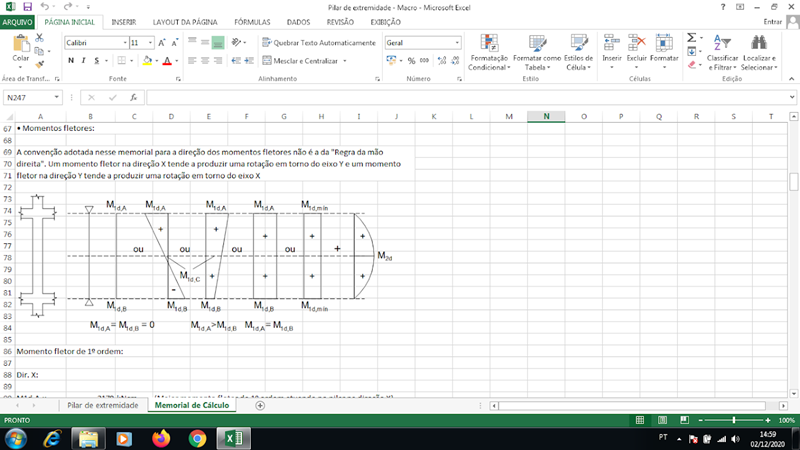Click Mesclar e Centralizar

301,61
